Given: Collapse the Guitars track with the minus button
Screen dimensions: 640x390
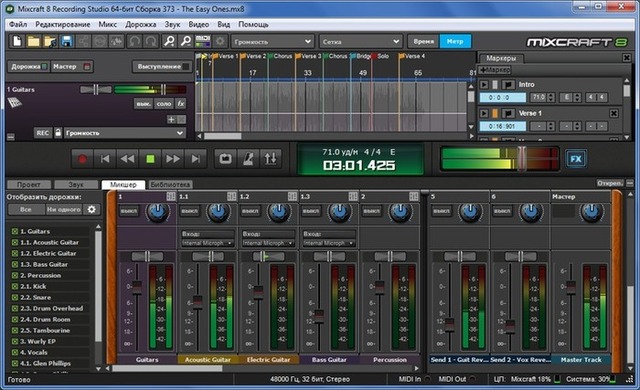Looking at the screenshot, I should click(11, 137).
